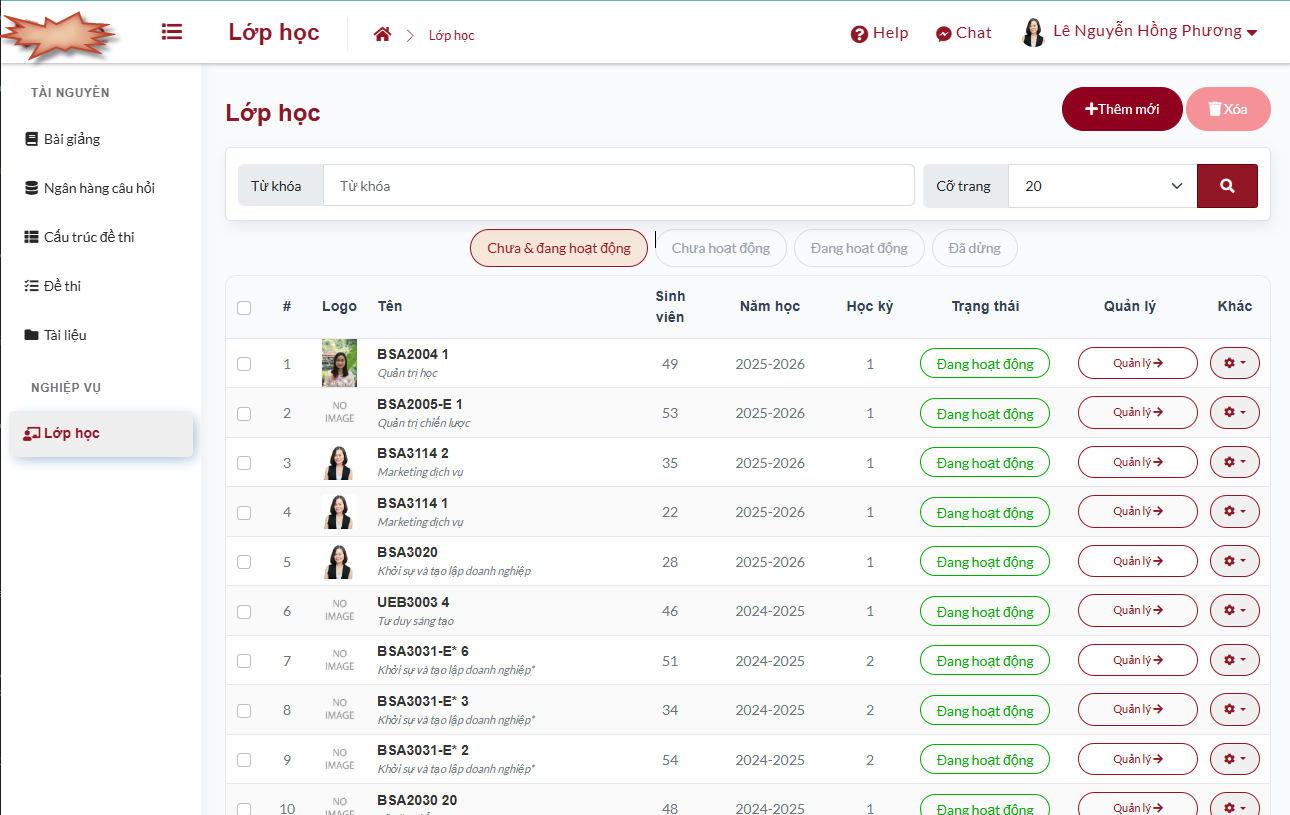Tick the checkbox for BSA2004 1
The width and height of the screenshot is (1290, 815).
click(244, 364)
